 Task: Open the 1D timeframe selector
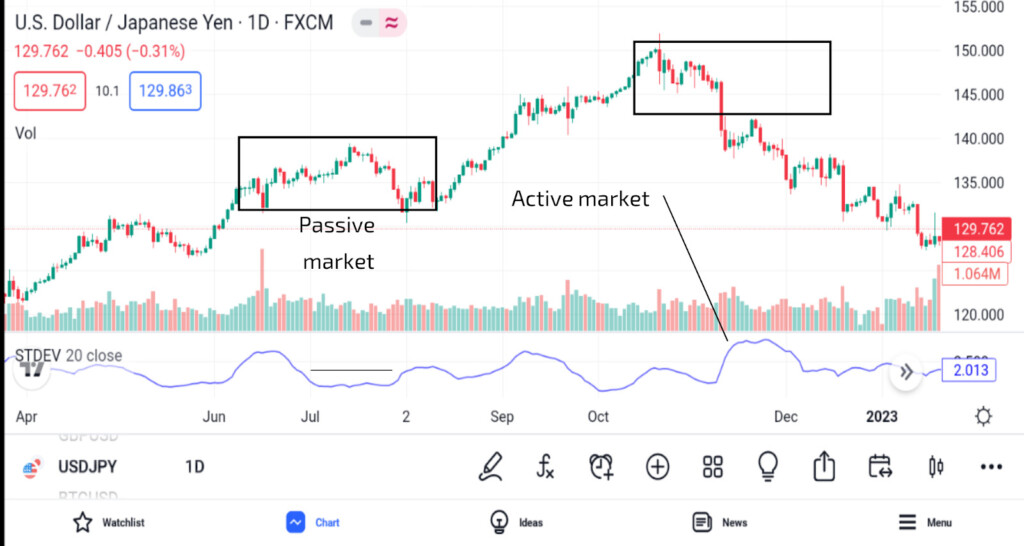[x=195, y=467]
